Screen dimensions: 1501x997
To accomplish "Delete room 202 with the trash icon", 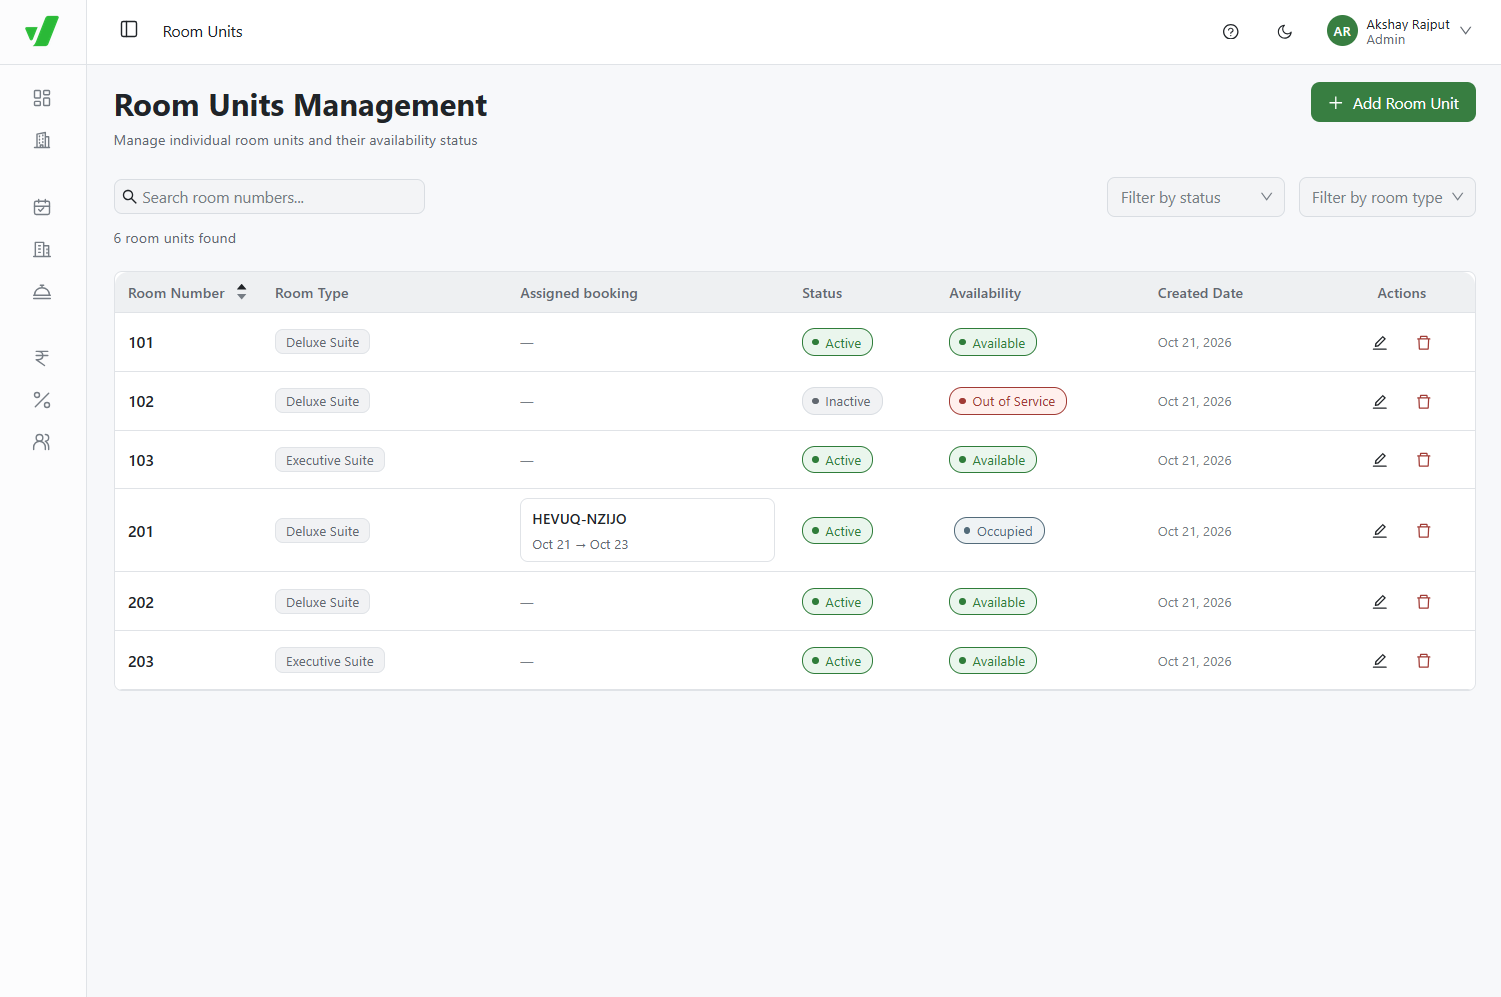I will [x=1424, y=602].
